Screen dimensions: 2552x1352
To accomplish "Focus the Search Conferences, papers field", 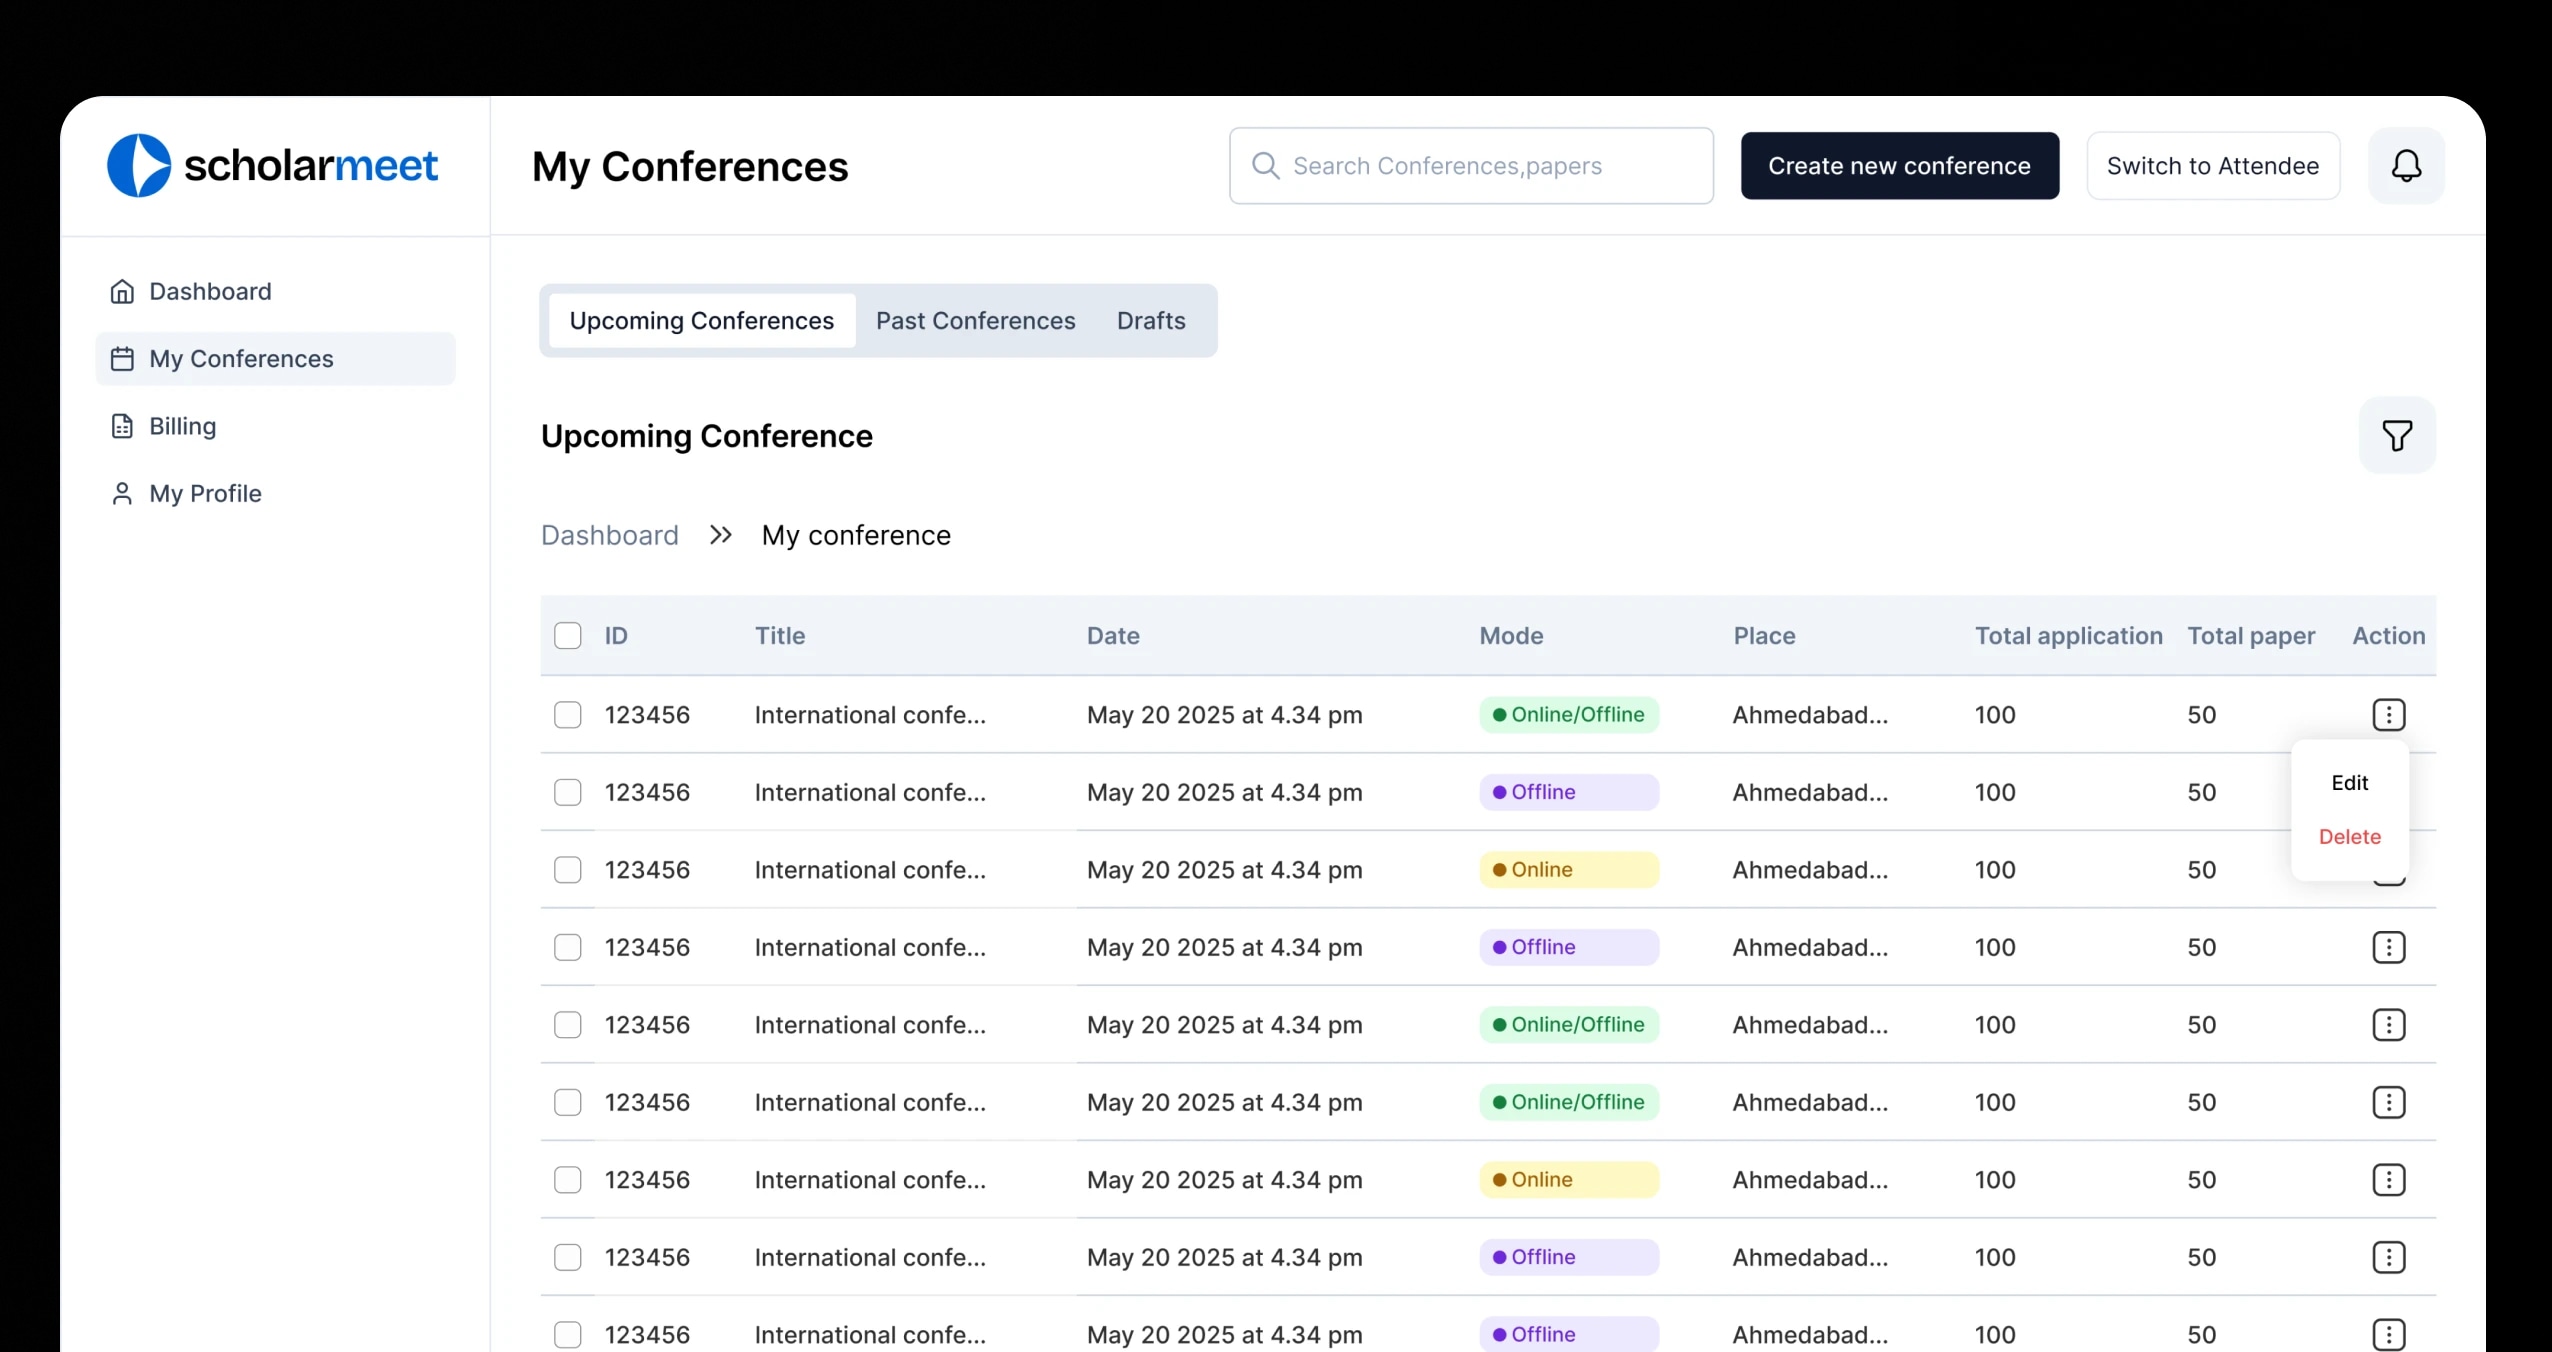I will [x=1471, y=166].
